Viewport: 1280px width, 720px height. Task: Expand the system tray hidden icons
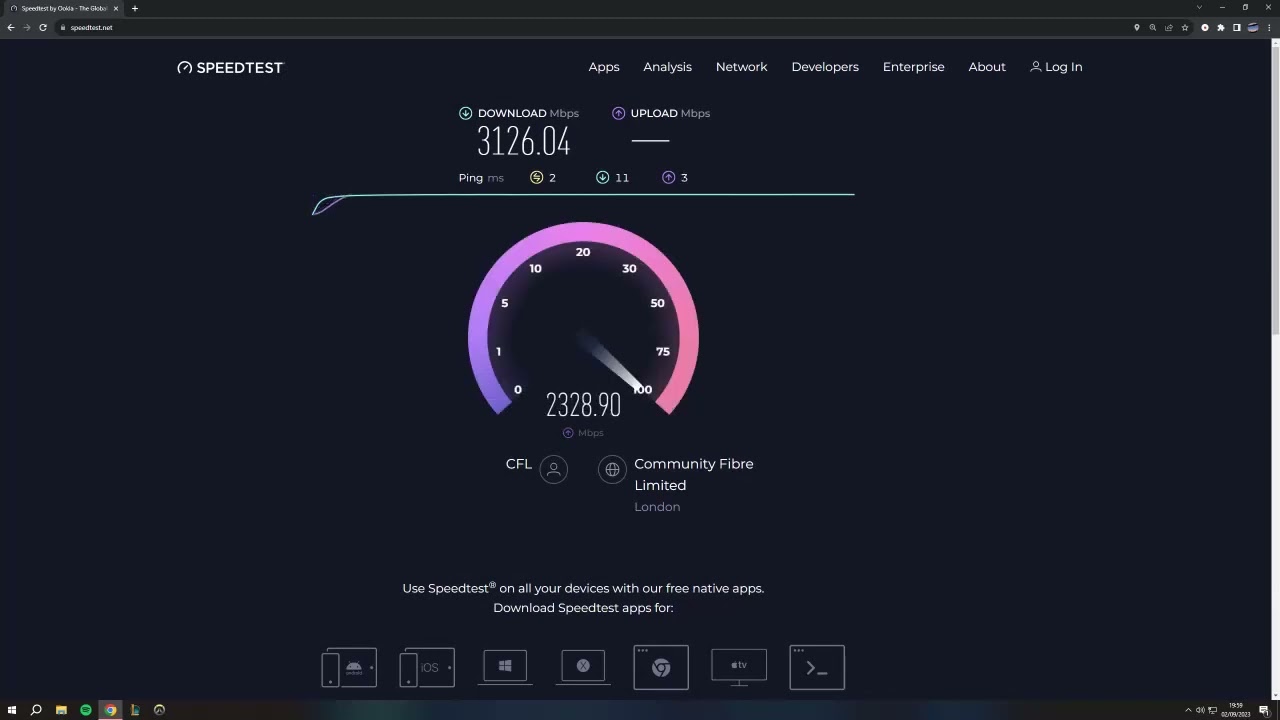(x=1188, y=710)
